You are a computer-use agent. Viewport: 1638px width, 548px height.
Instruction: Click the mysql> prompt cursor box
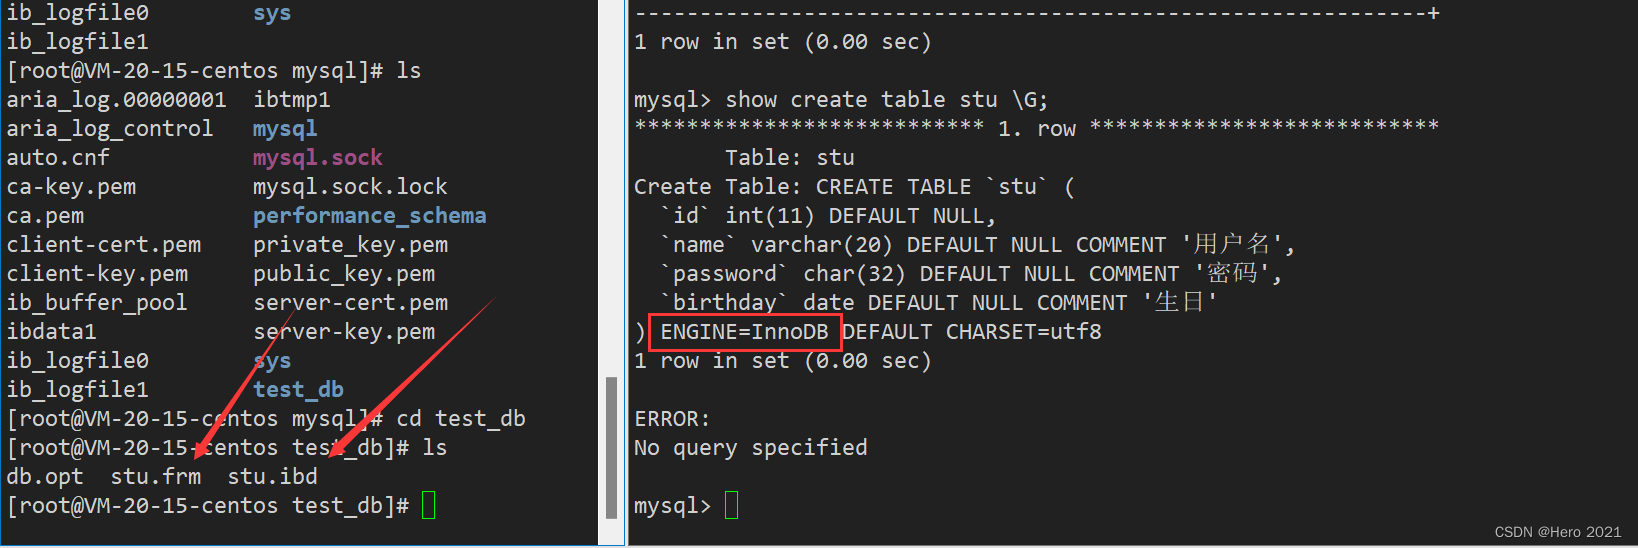coord(731,506)
